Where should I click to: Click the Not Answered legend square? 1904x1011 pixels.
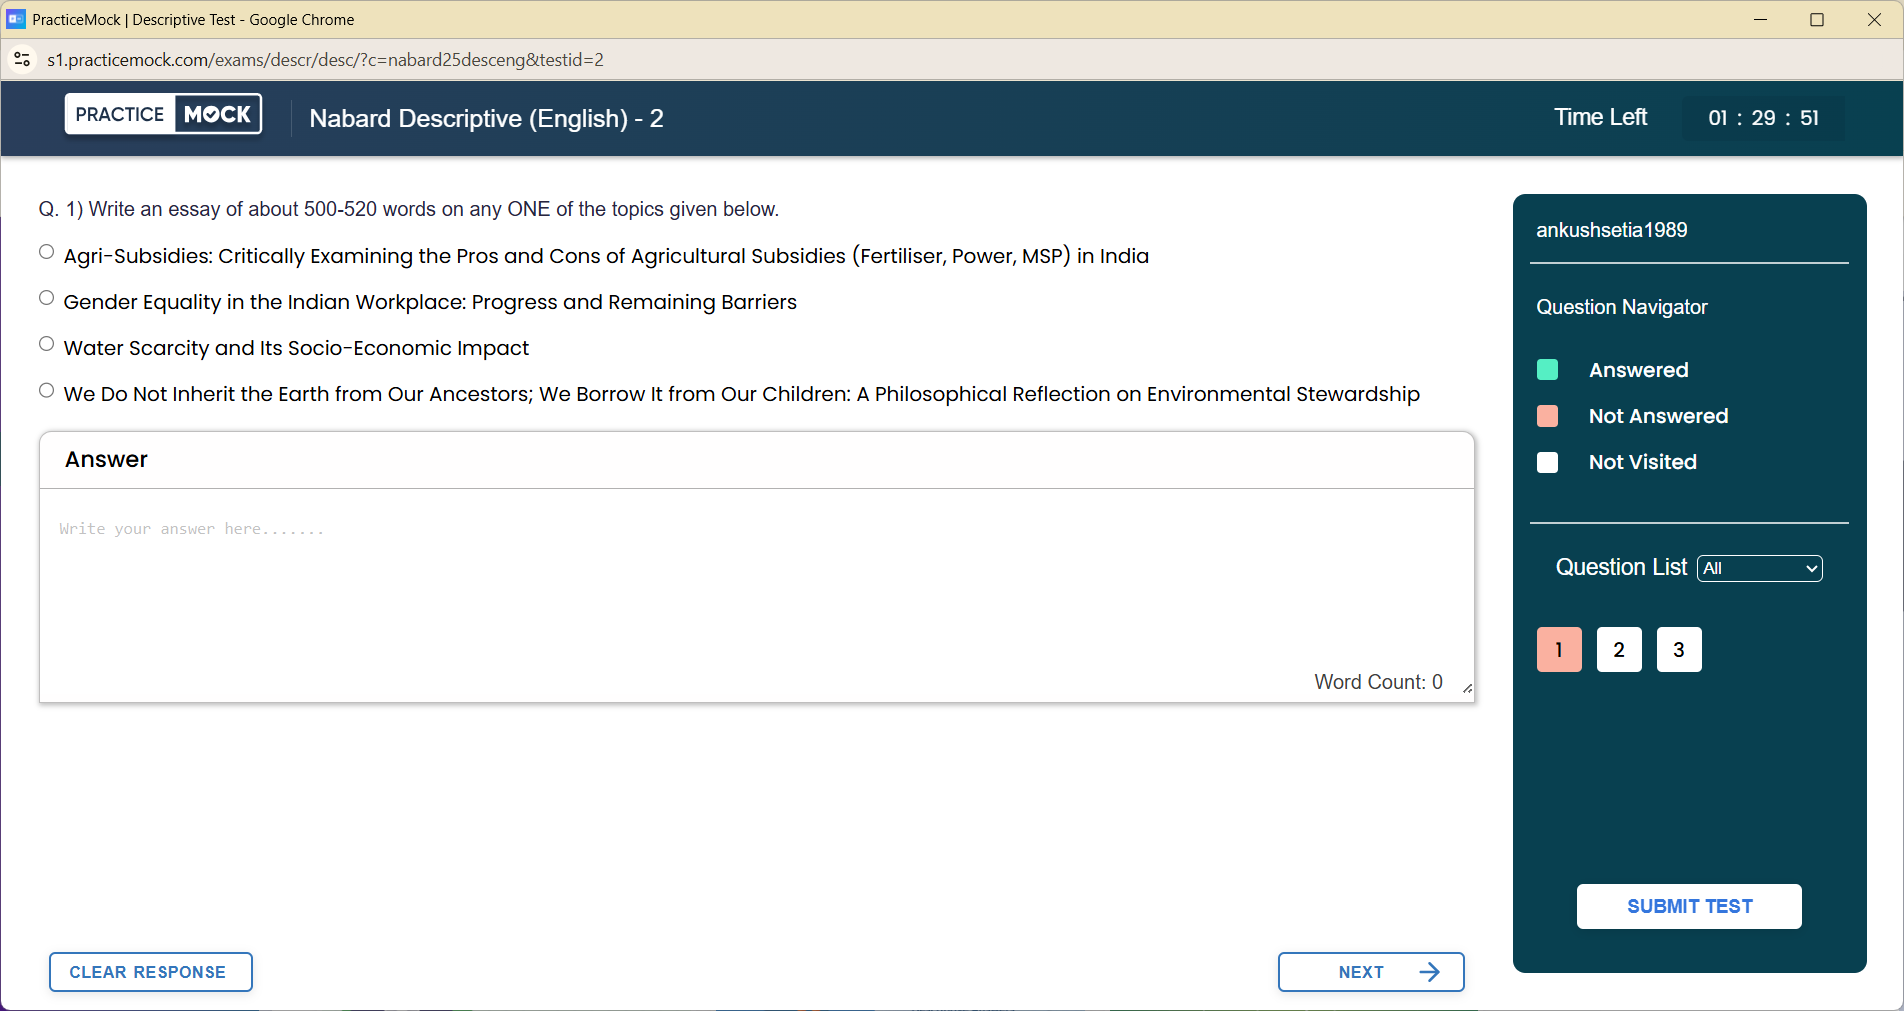1547,416
